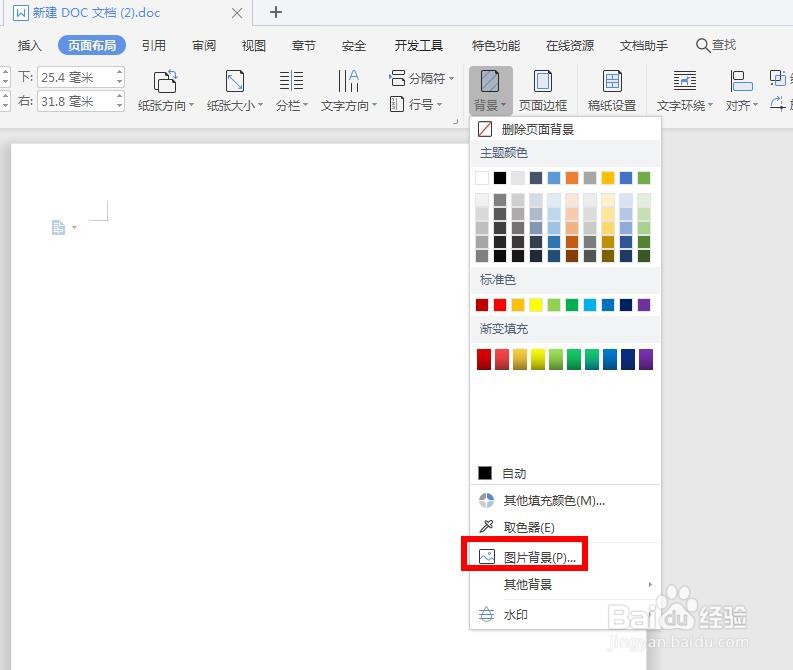Pick the orange theme color swatch

(572, 178)
